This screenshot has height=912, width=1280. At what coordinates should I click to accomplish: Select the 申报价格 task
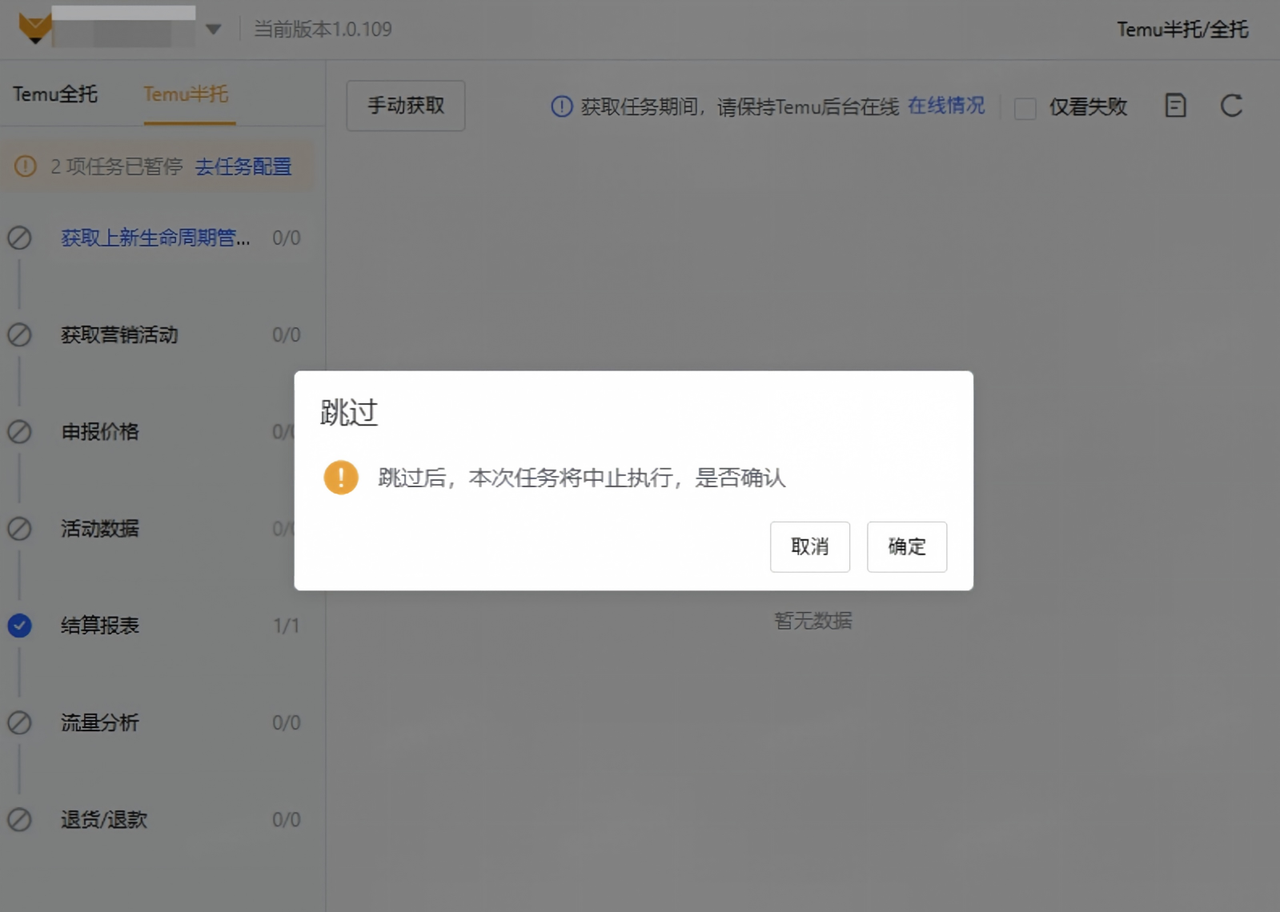pyautogui.click(x=100, y=432)
